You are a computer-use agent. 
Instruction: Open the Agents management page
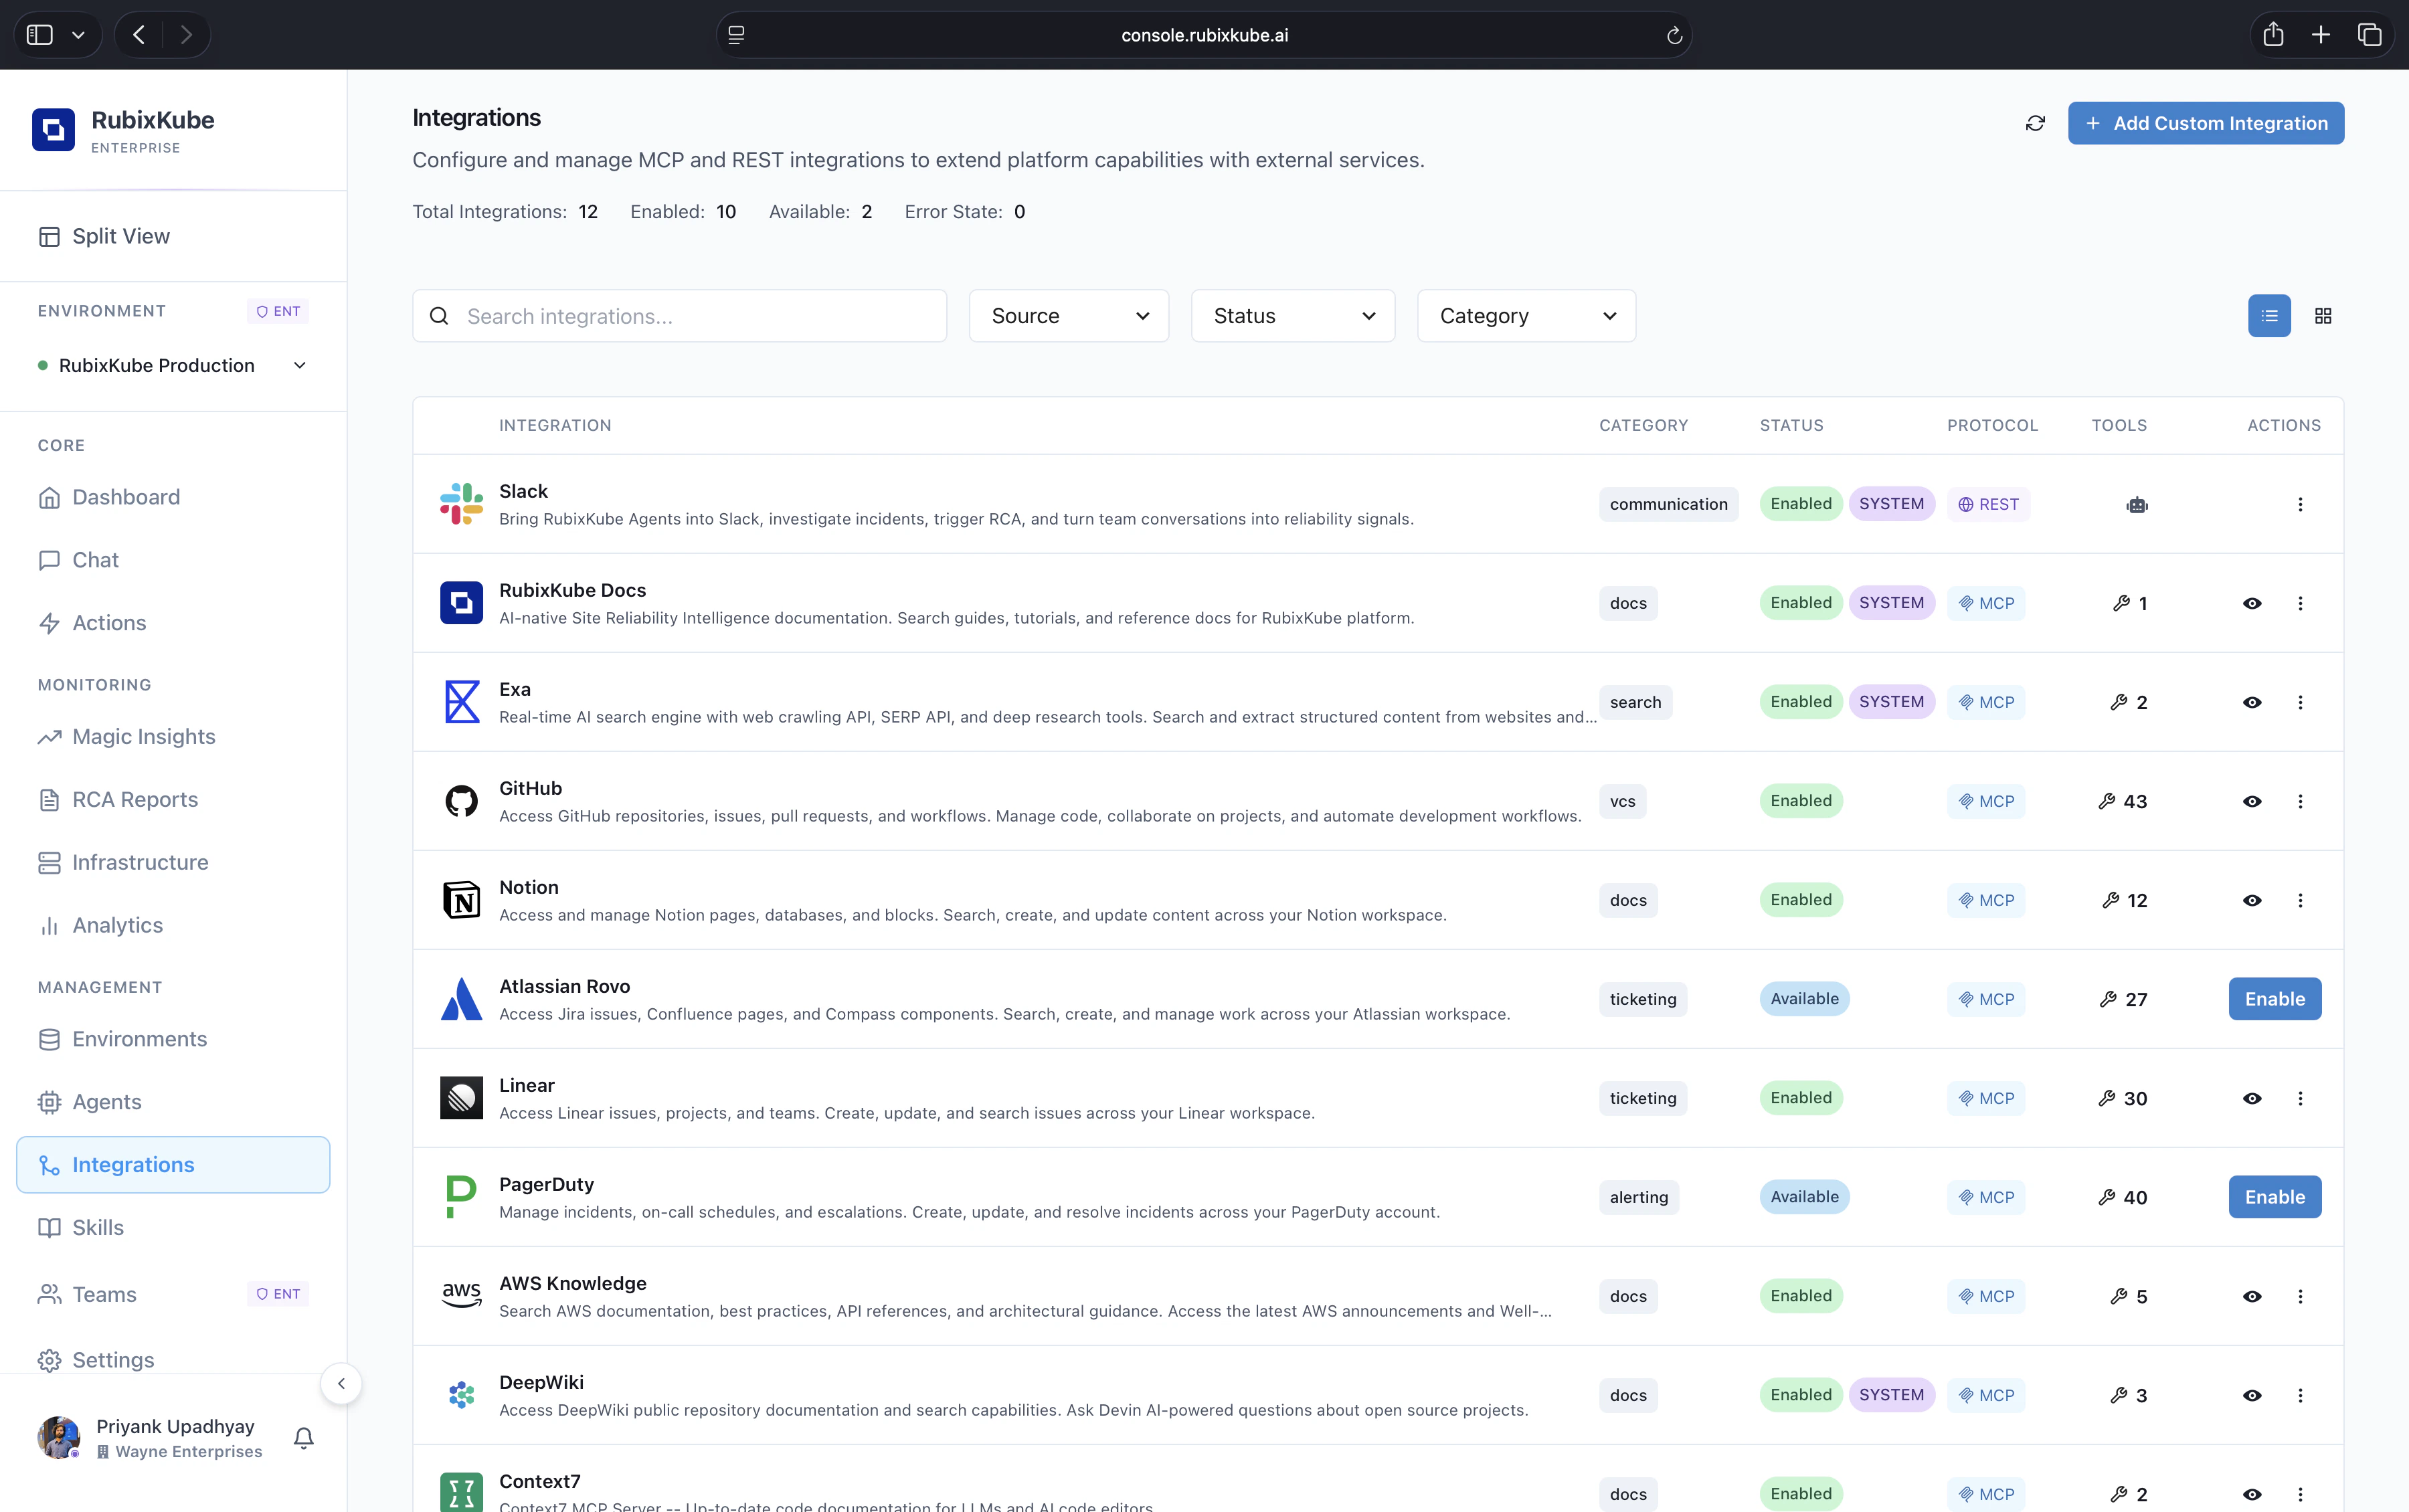(x=106, y=1101)
